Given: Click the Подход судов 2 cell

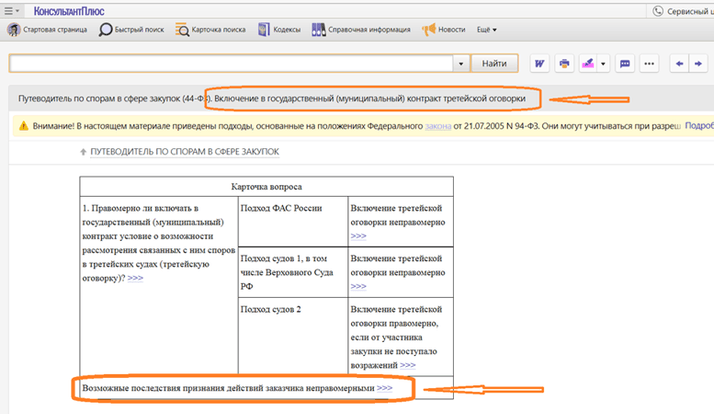Looking at the screenshot, I should point(293,336).
